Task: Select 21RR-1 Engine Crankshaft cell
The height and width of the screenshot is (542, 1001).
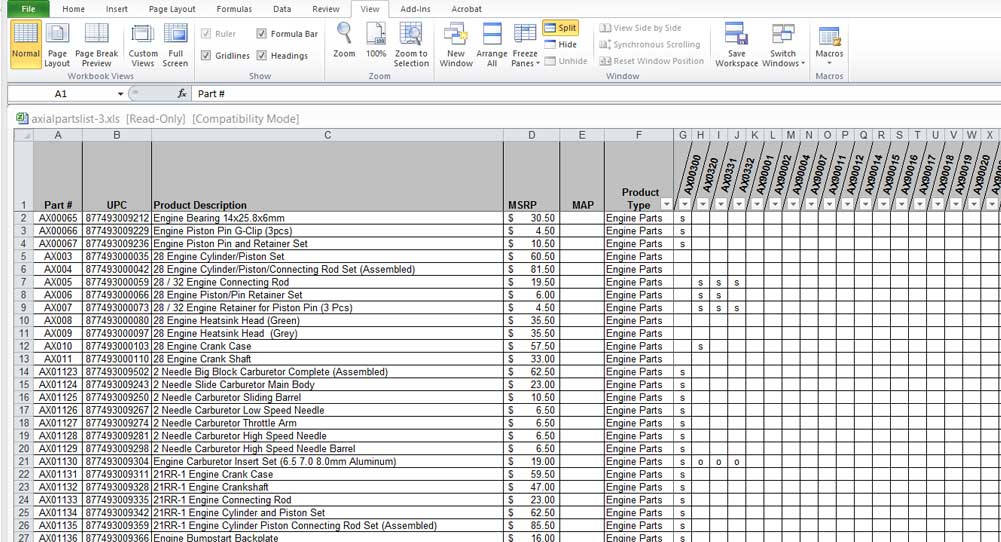Action: pyautogui.click(x=327, y=487)
